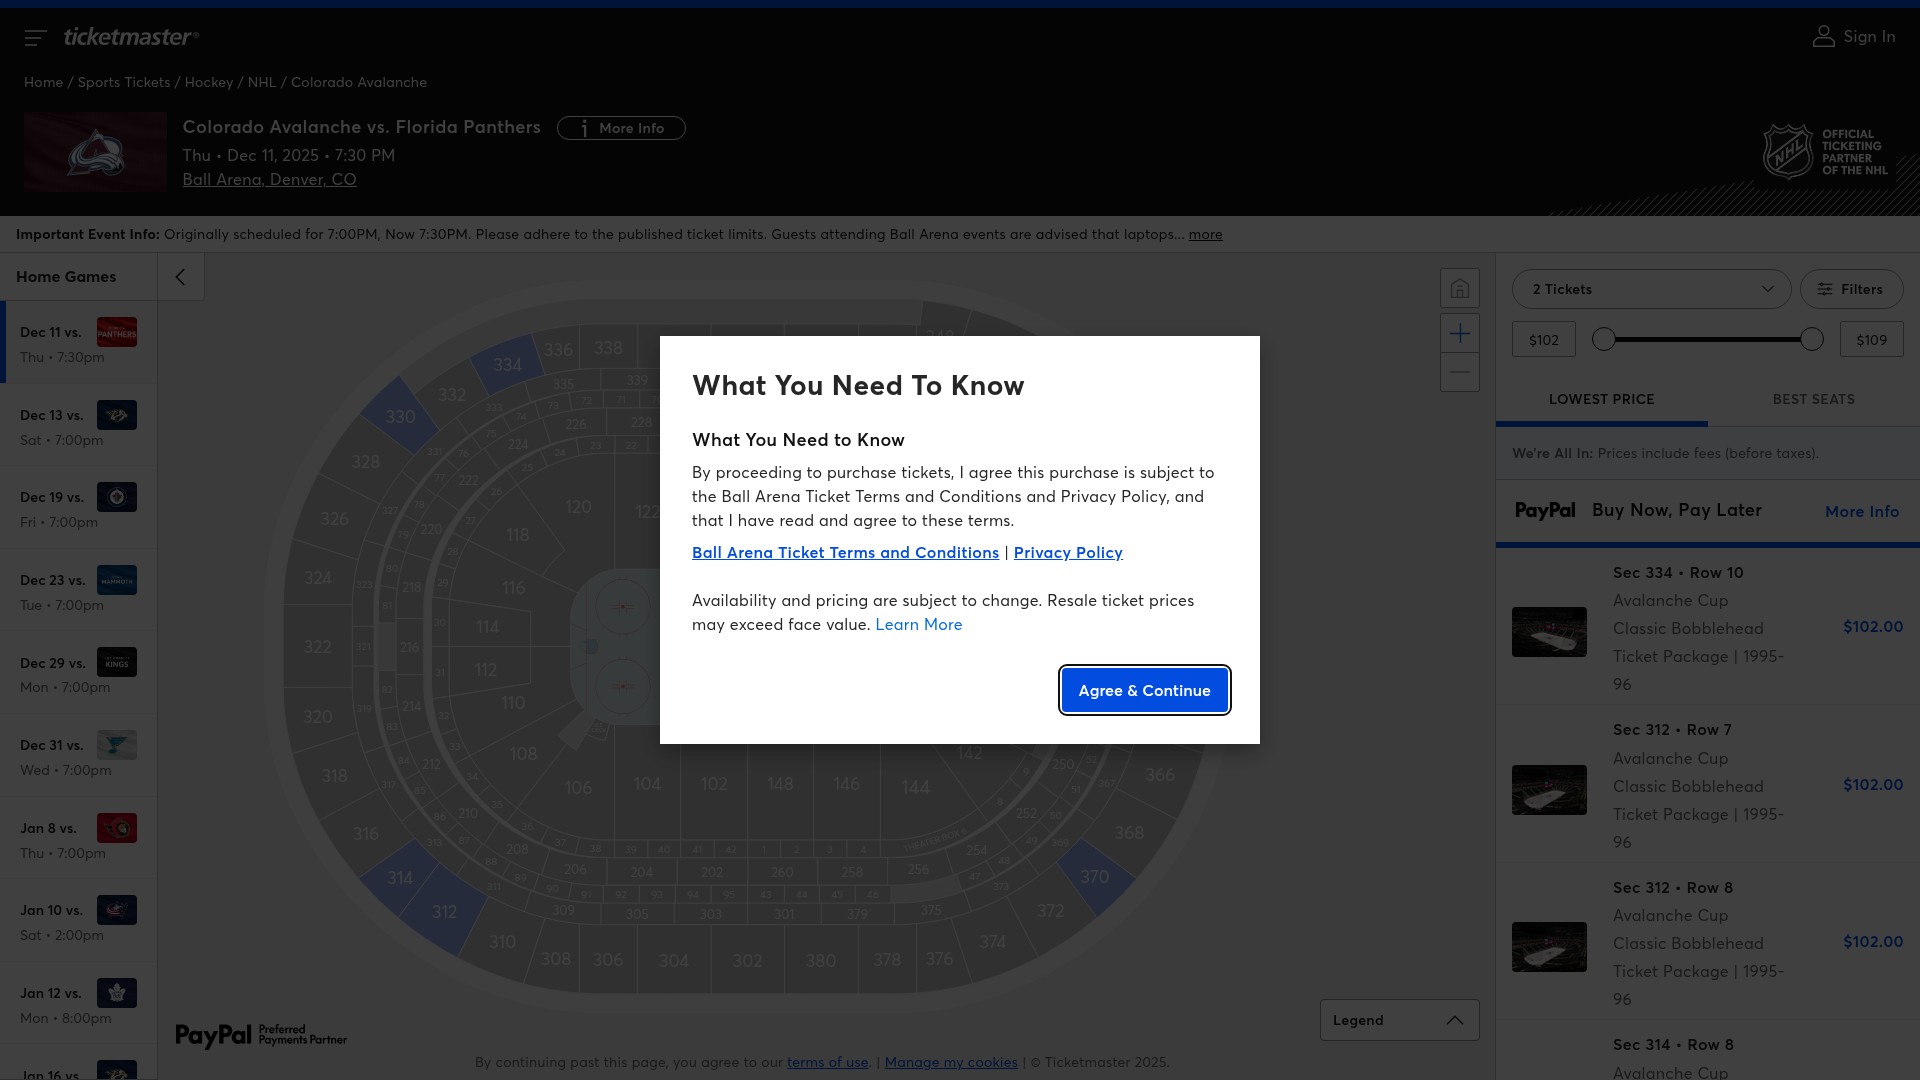1920x1080 pixels.
Task: Click the NHL official partner logo
Action: pyautogui.click(x=1825, y=152)
